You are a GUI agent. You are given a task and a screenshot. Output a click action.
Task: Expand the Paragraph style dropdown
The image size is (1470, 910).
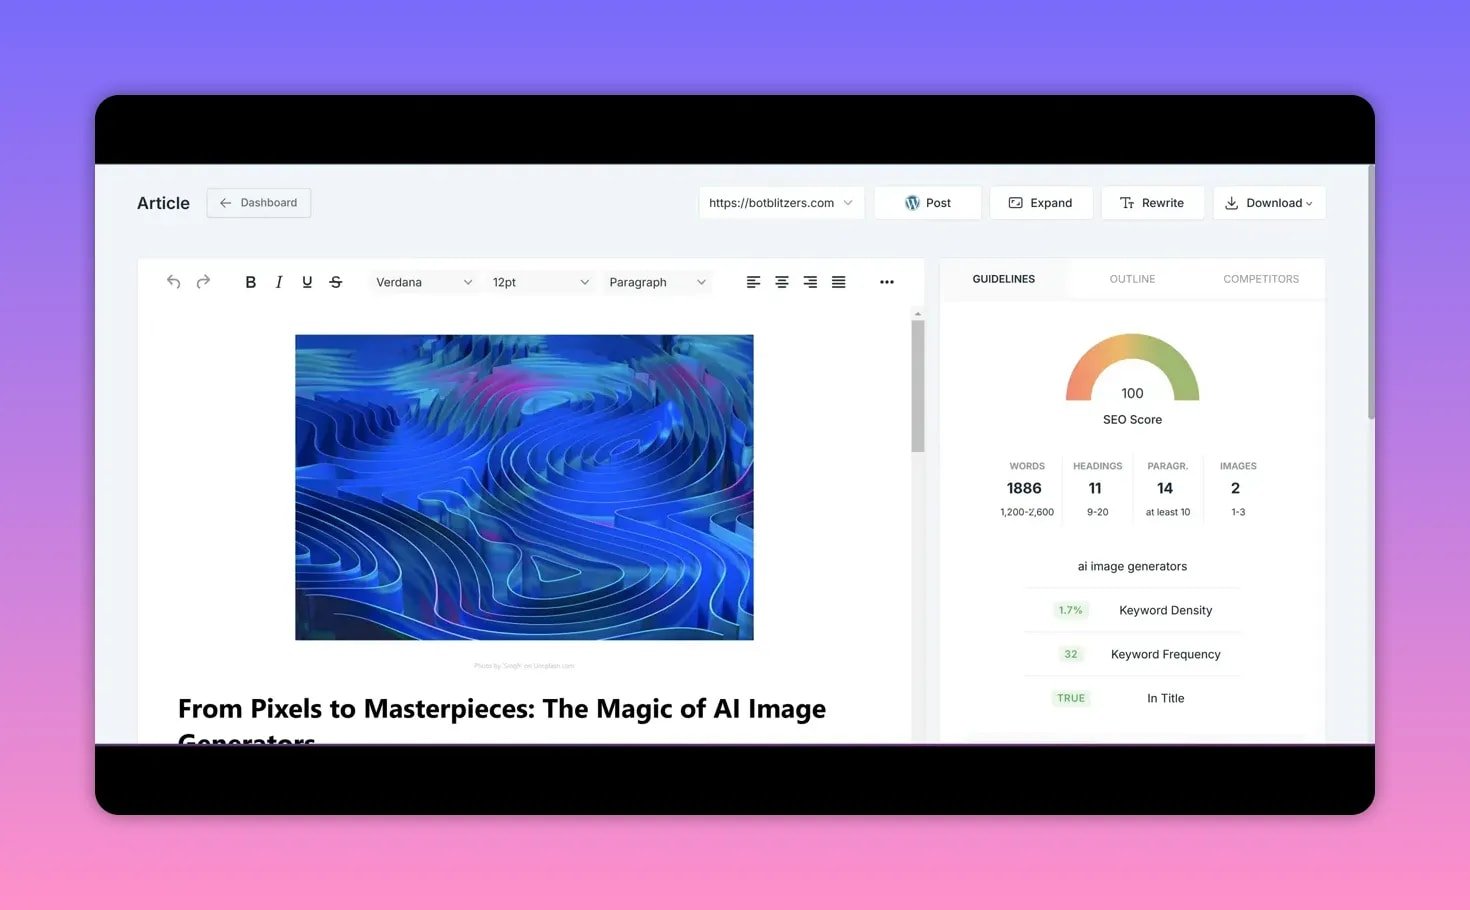[657, 282]
